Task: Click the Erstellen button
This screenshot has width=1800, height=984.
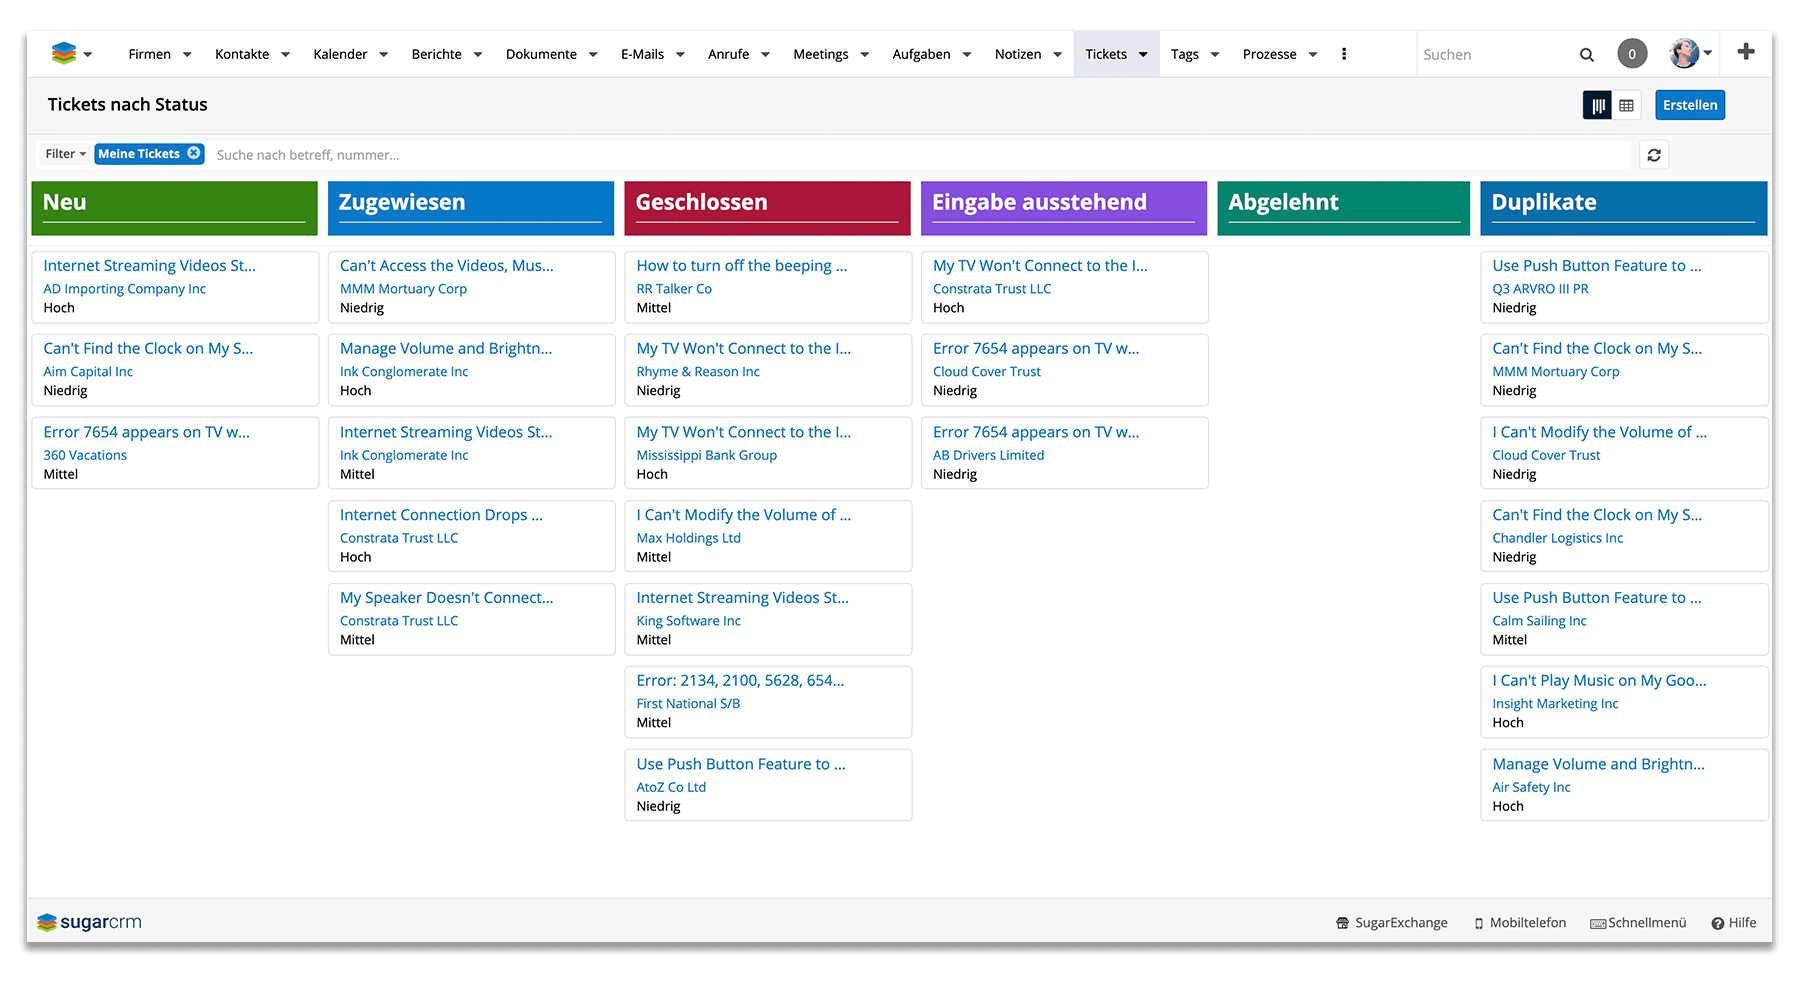Action: (1689, 105)
